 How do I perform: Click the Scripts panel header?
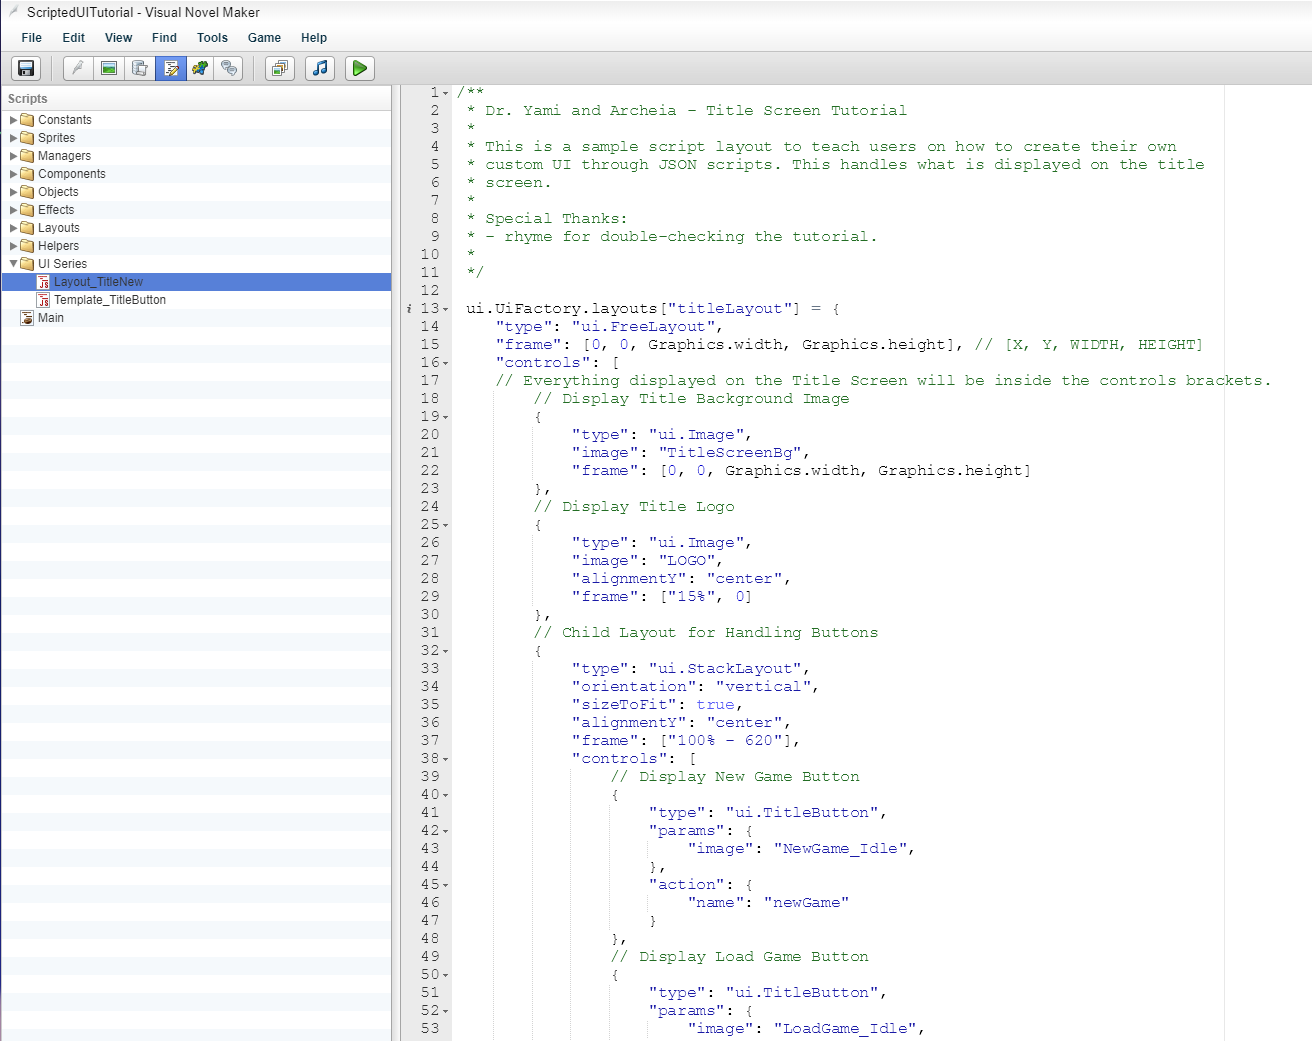(x=28, y=99)
